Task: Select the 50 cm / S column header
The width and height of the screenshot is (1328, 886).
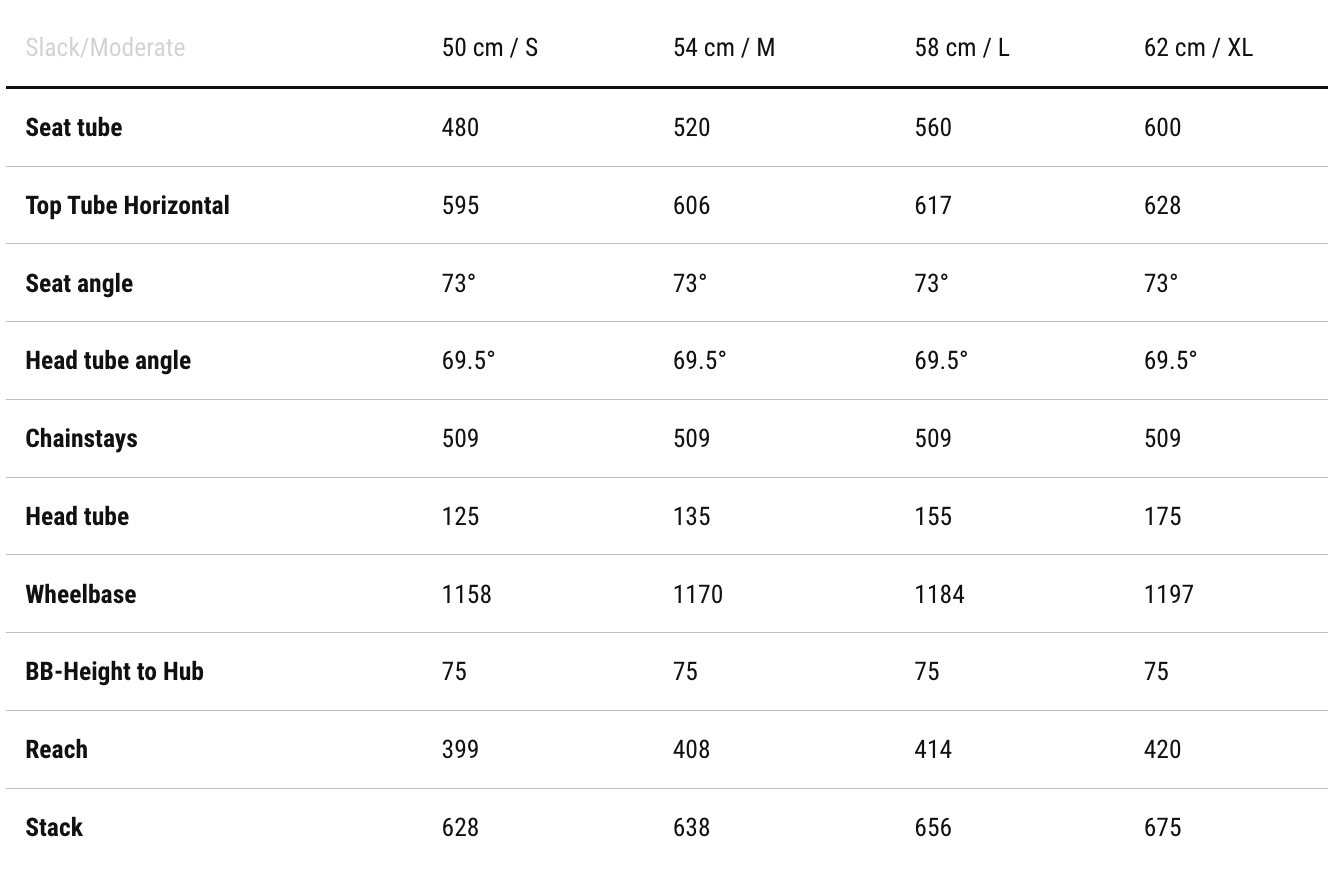Action: pos(490,47)
